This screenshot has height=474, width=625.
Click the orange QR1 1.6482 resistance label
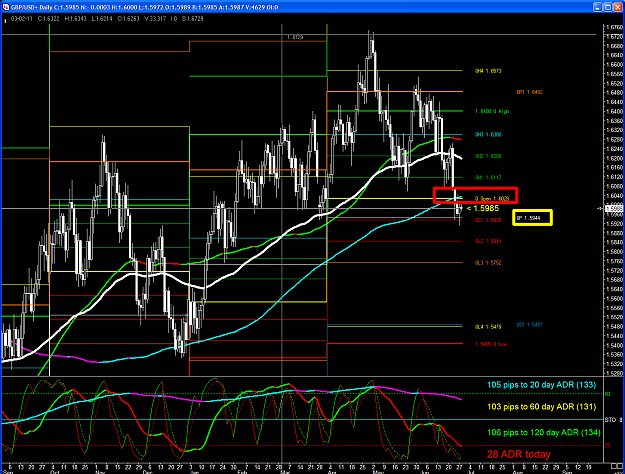[x=529, y=92]
